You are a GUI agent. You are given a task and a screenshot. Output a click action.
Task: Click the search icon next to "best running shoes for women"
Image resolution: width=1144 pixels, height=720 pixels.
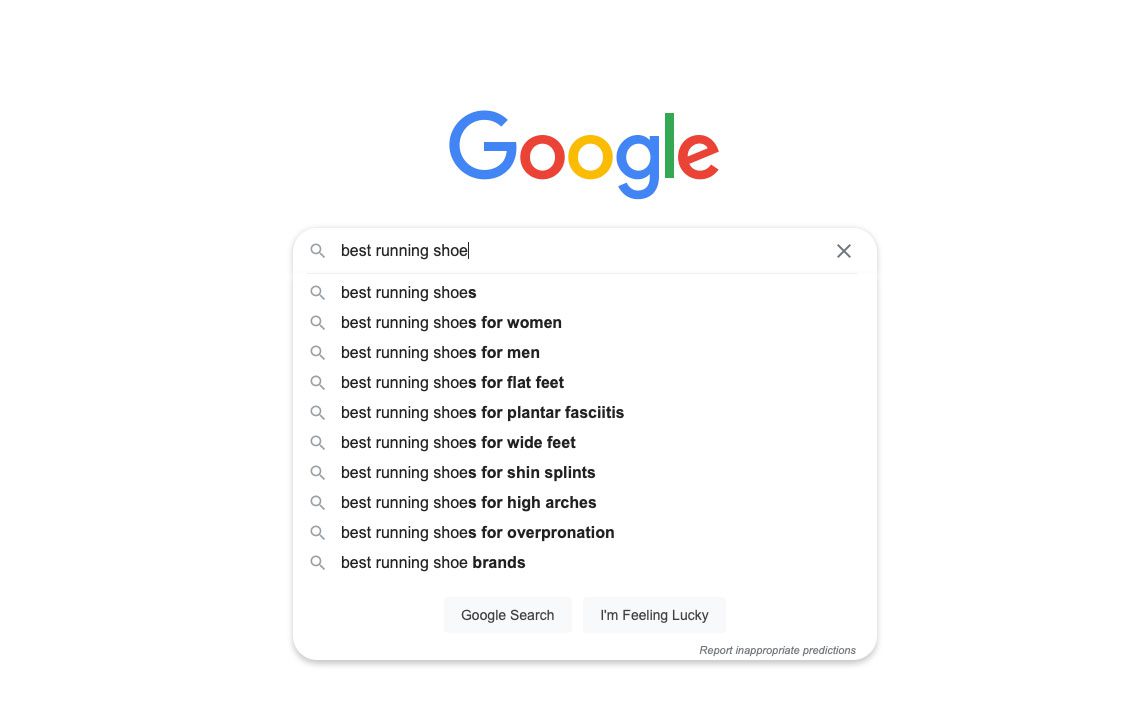pyautogui.click(x=317, y=322)
